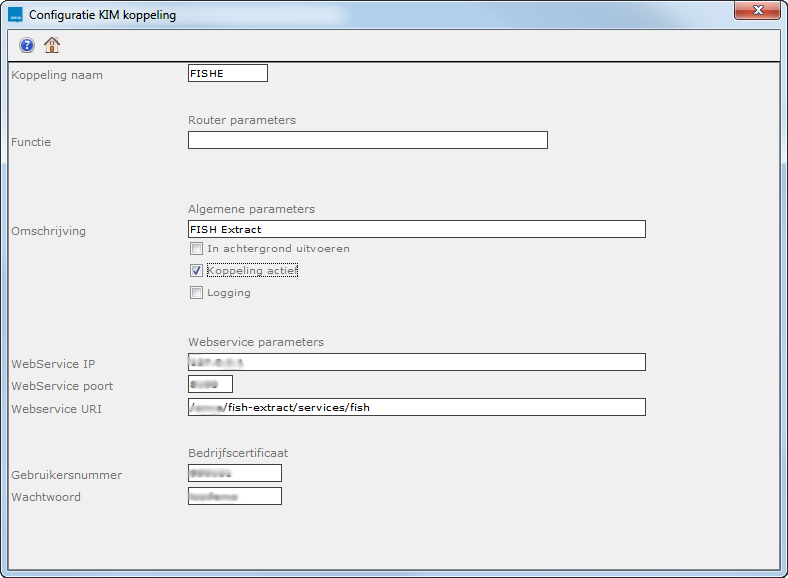Click the Webservice parameters section heading
This screenshot has height=578, width=788.
(x=256, y=342)
